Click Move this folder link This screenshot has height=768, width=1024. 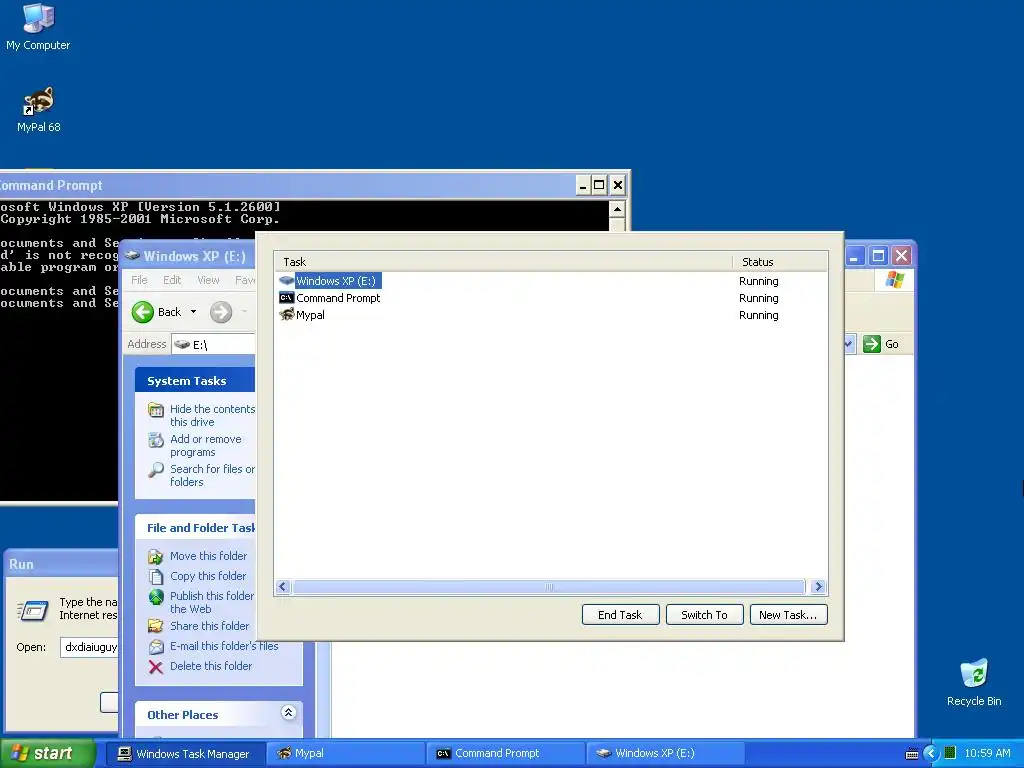pos(208,556)
